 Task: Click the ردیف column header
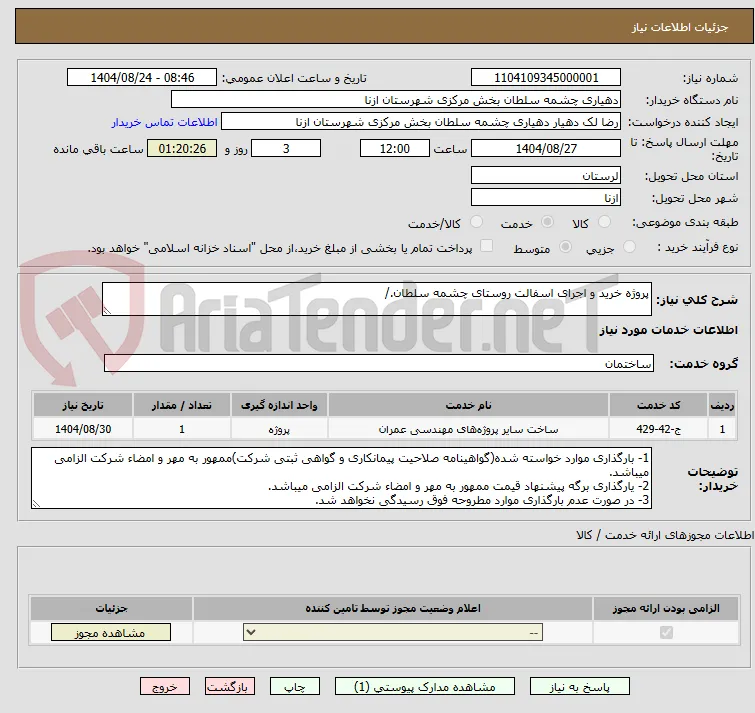coord(722,405)
